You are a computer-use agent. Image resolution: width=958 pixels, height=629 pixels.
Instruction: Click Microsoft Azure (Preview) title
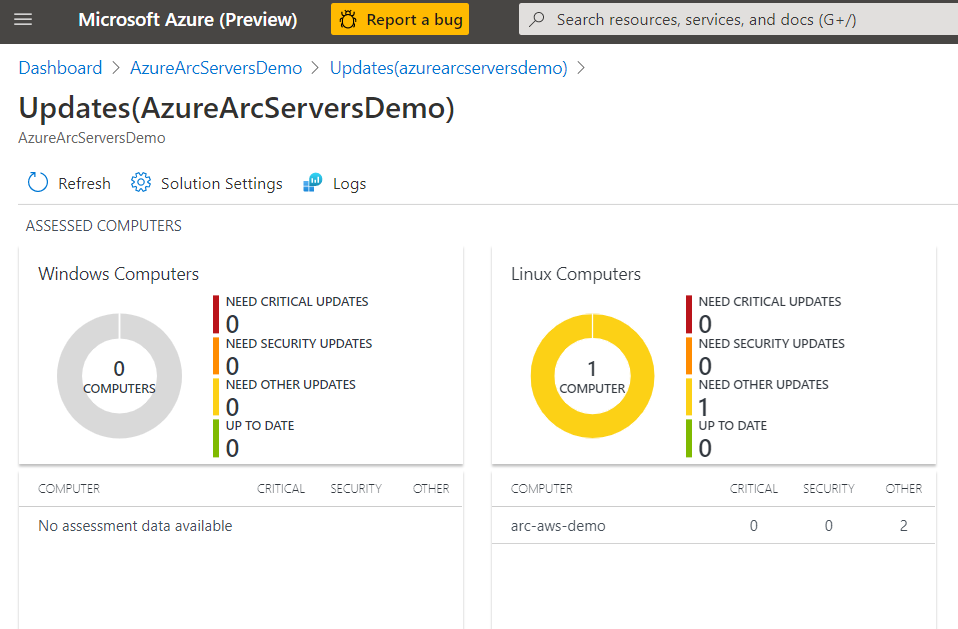coord(188,20)
